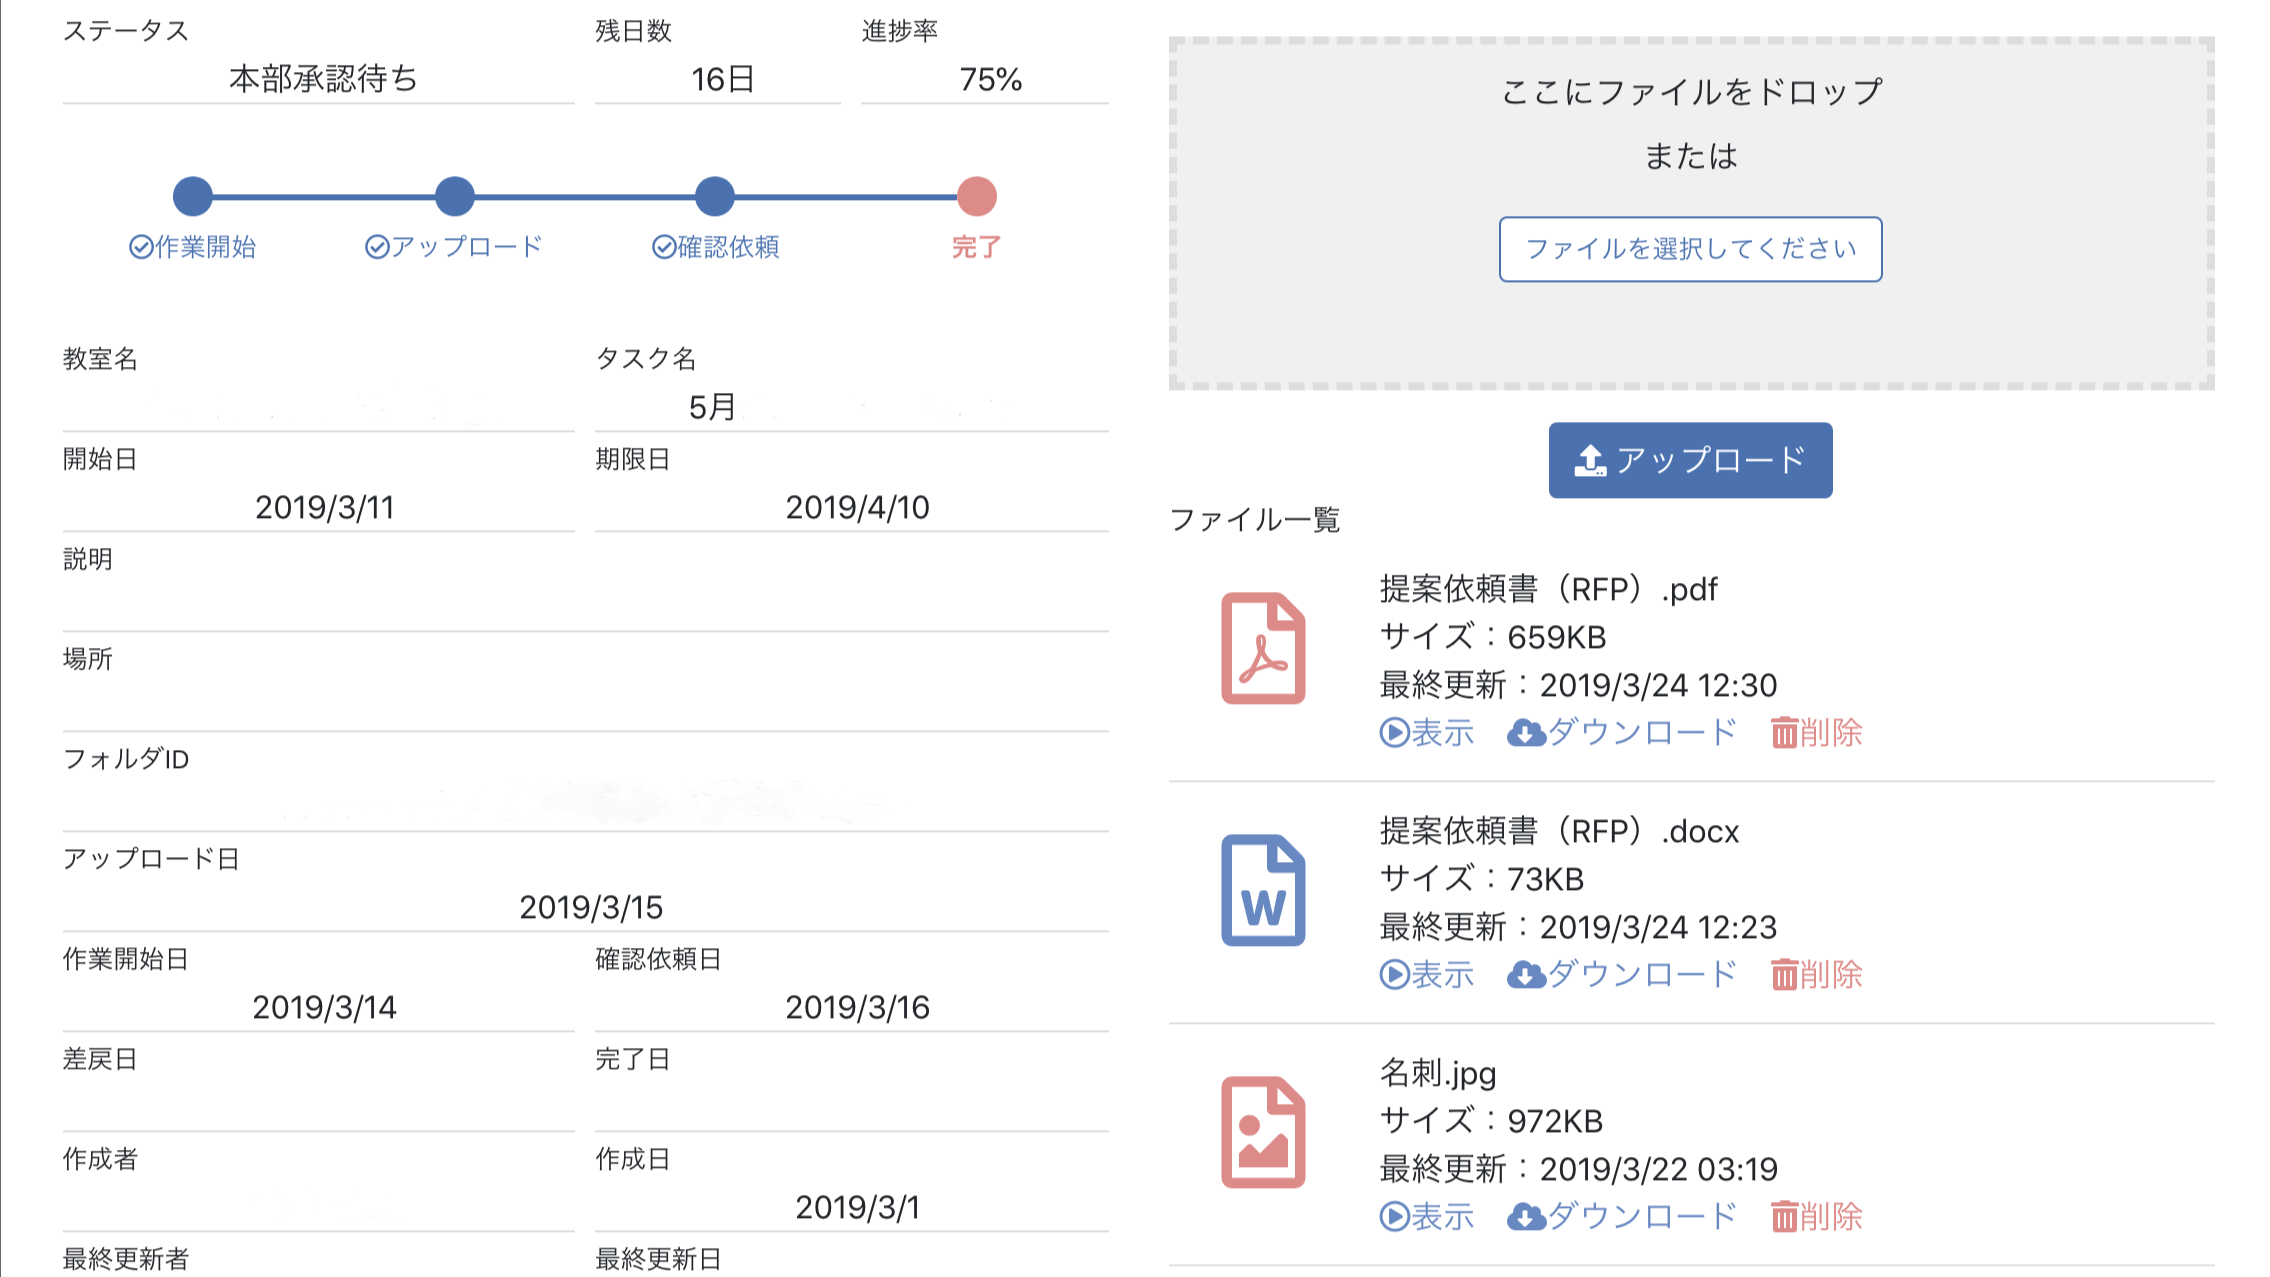Image resolution: width=2270 pixels, height=1277 pixels.
Task: Show the 名刺.jpg image file
Action: click(x=1427, y=1217)
